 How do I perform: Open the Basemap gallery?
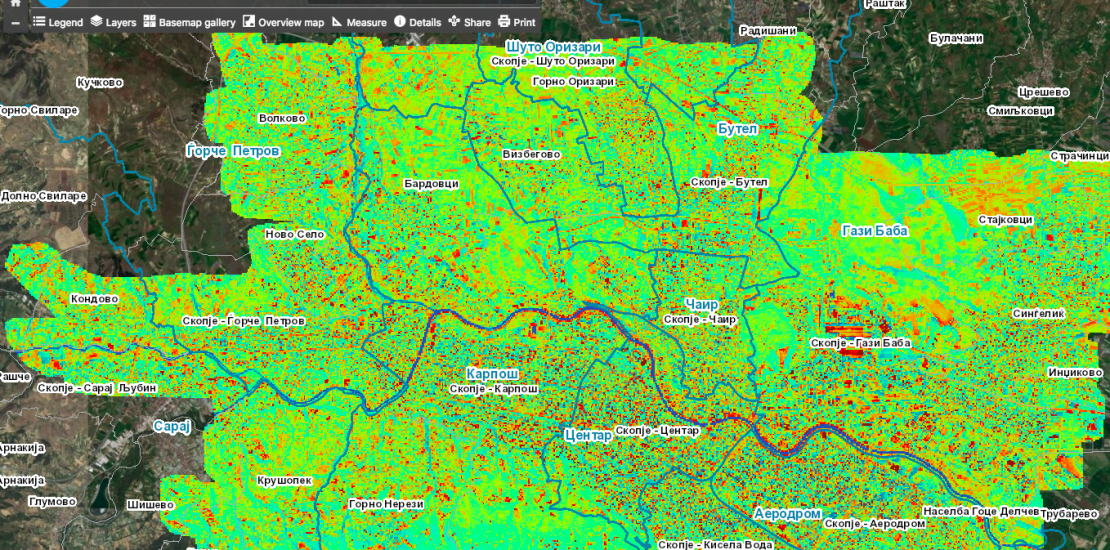[188, 21]
